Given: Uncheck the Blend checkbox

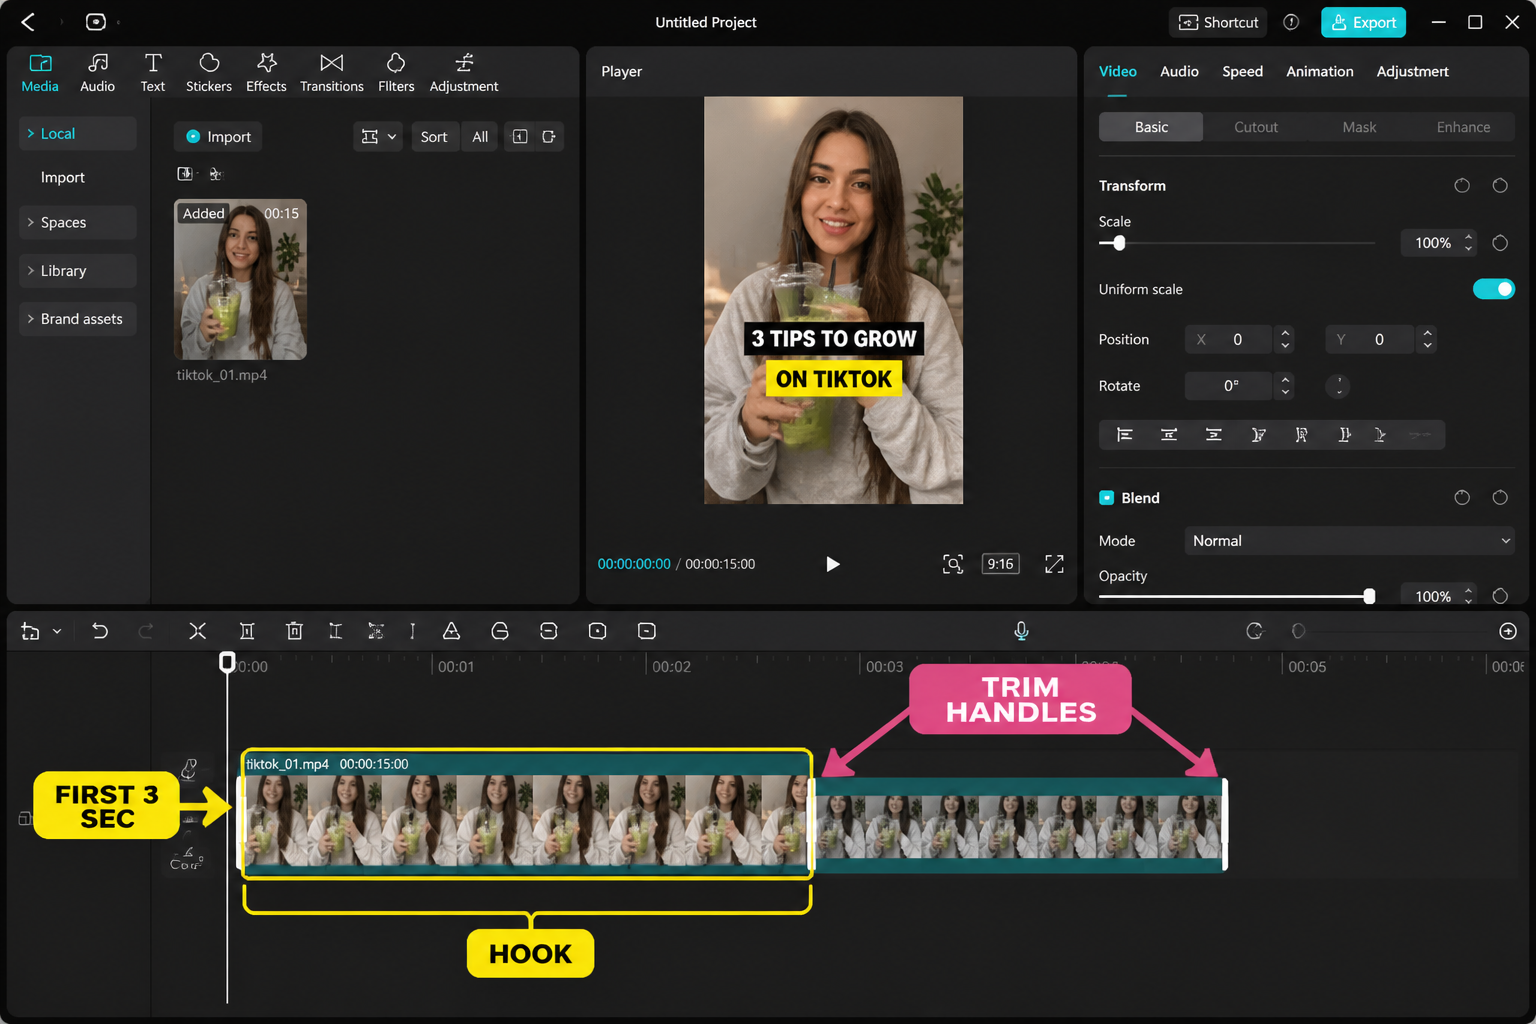Looking at the screenshot, I should point(1107,498).
